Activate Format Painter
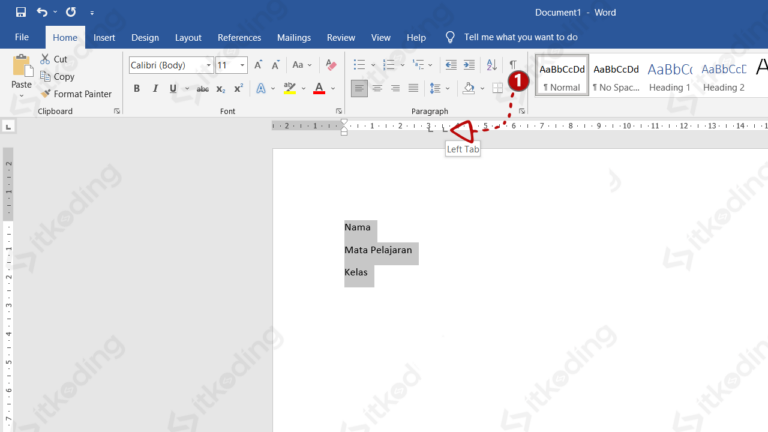This screenshot has width=768, height=432. tap(76, 94)
